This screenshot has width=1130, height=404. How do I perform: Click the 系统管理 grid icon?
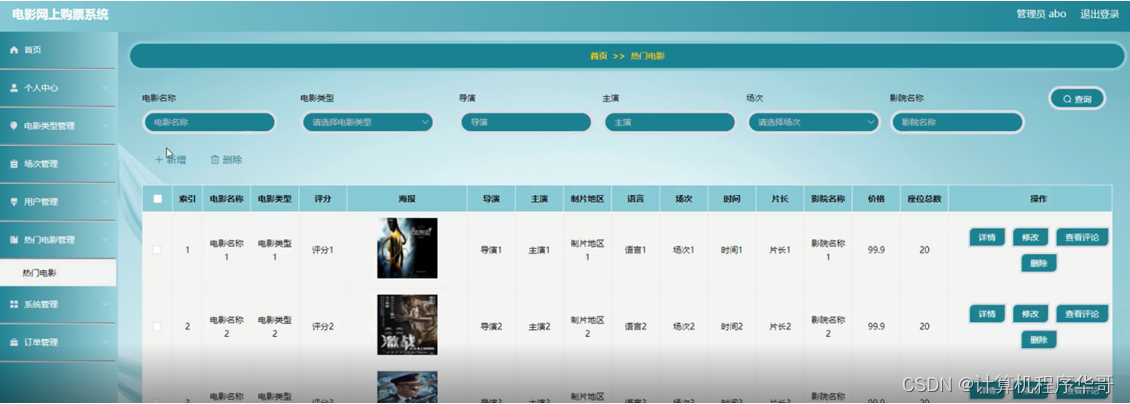pyautogui.click(x=14, y=305)
